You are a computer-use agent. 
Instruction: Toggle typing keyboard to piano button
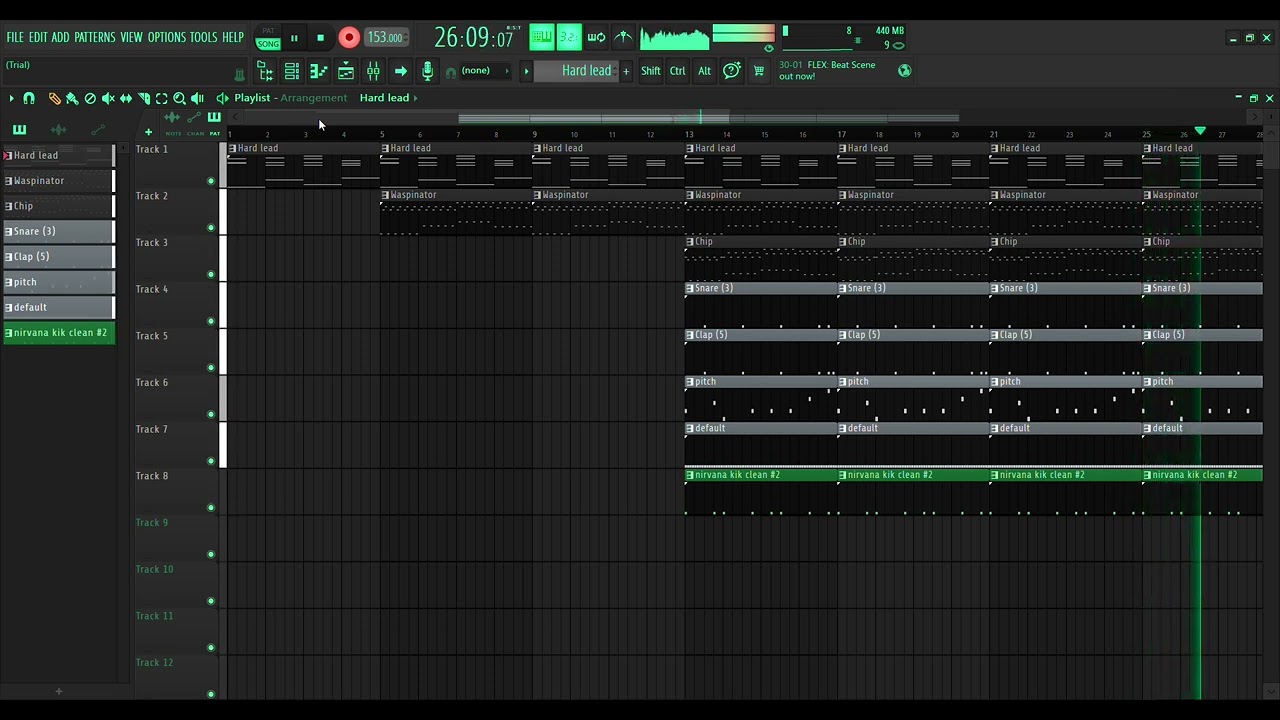[x=541, y=38]
